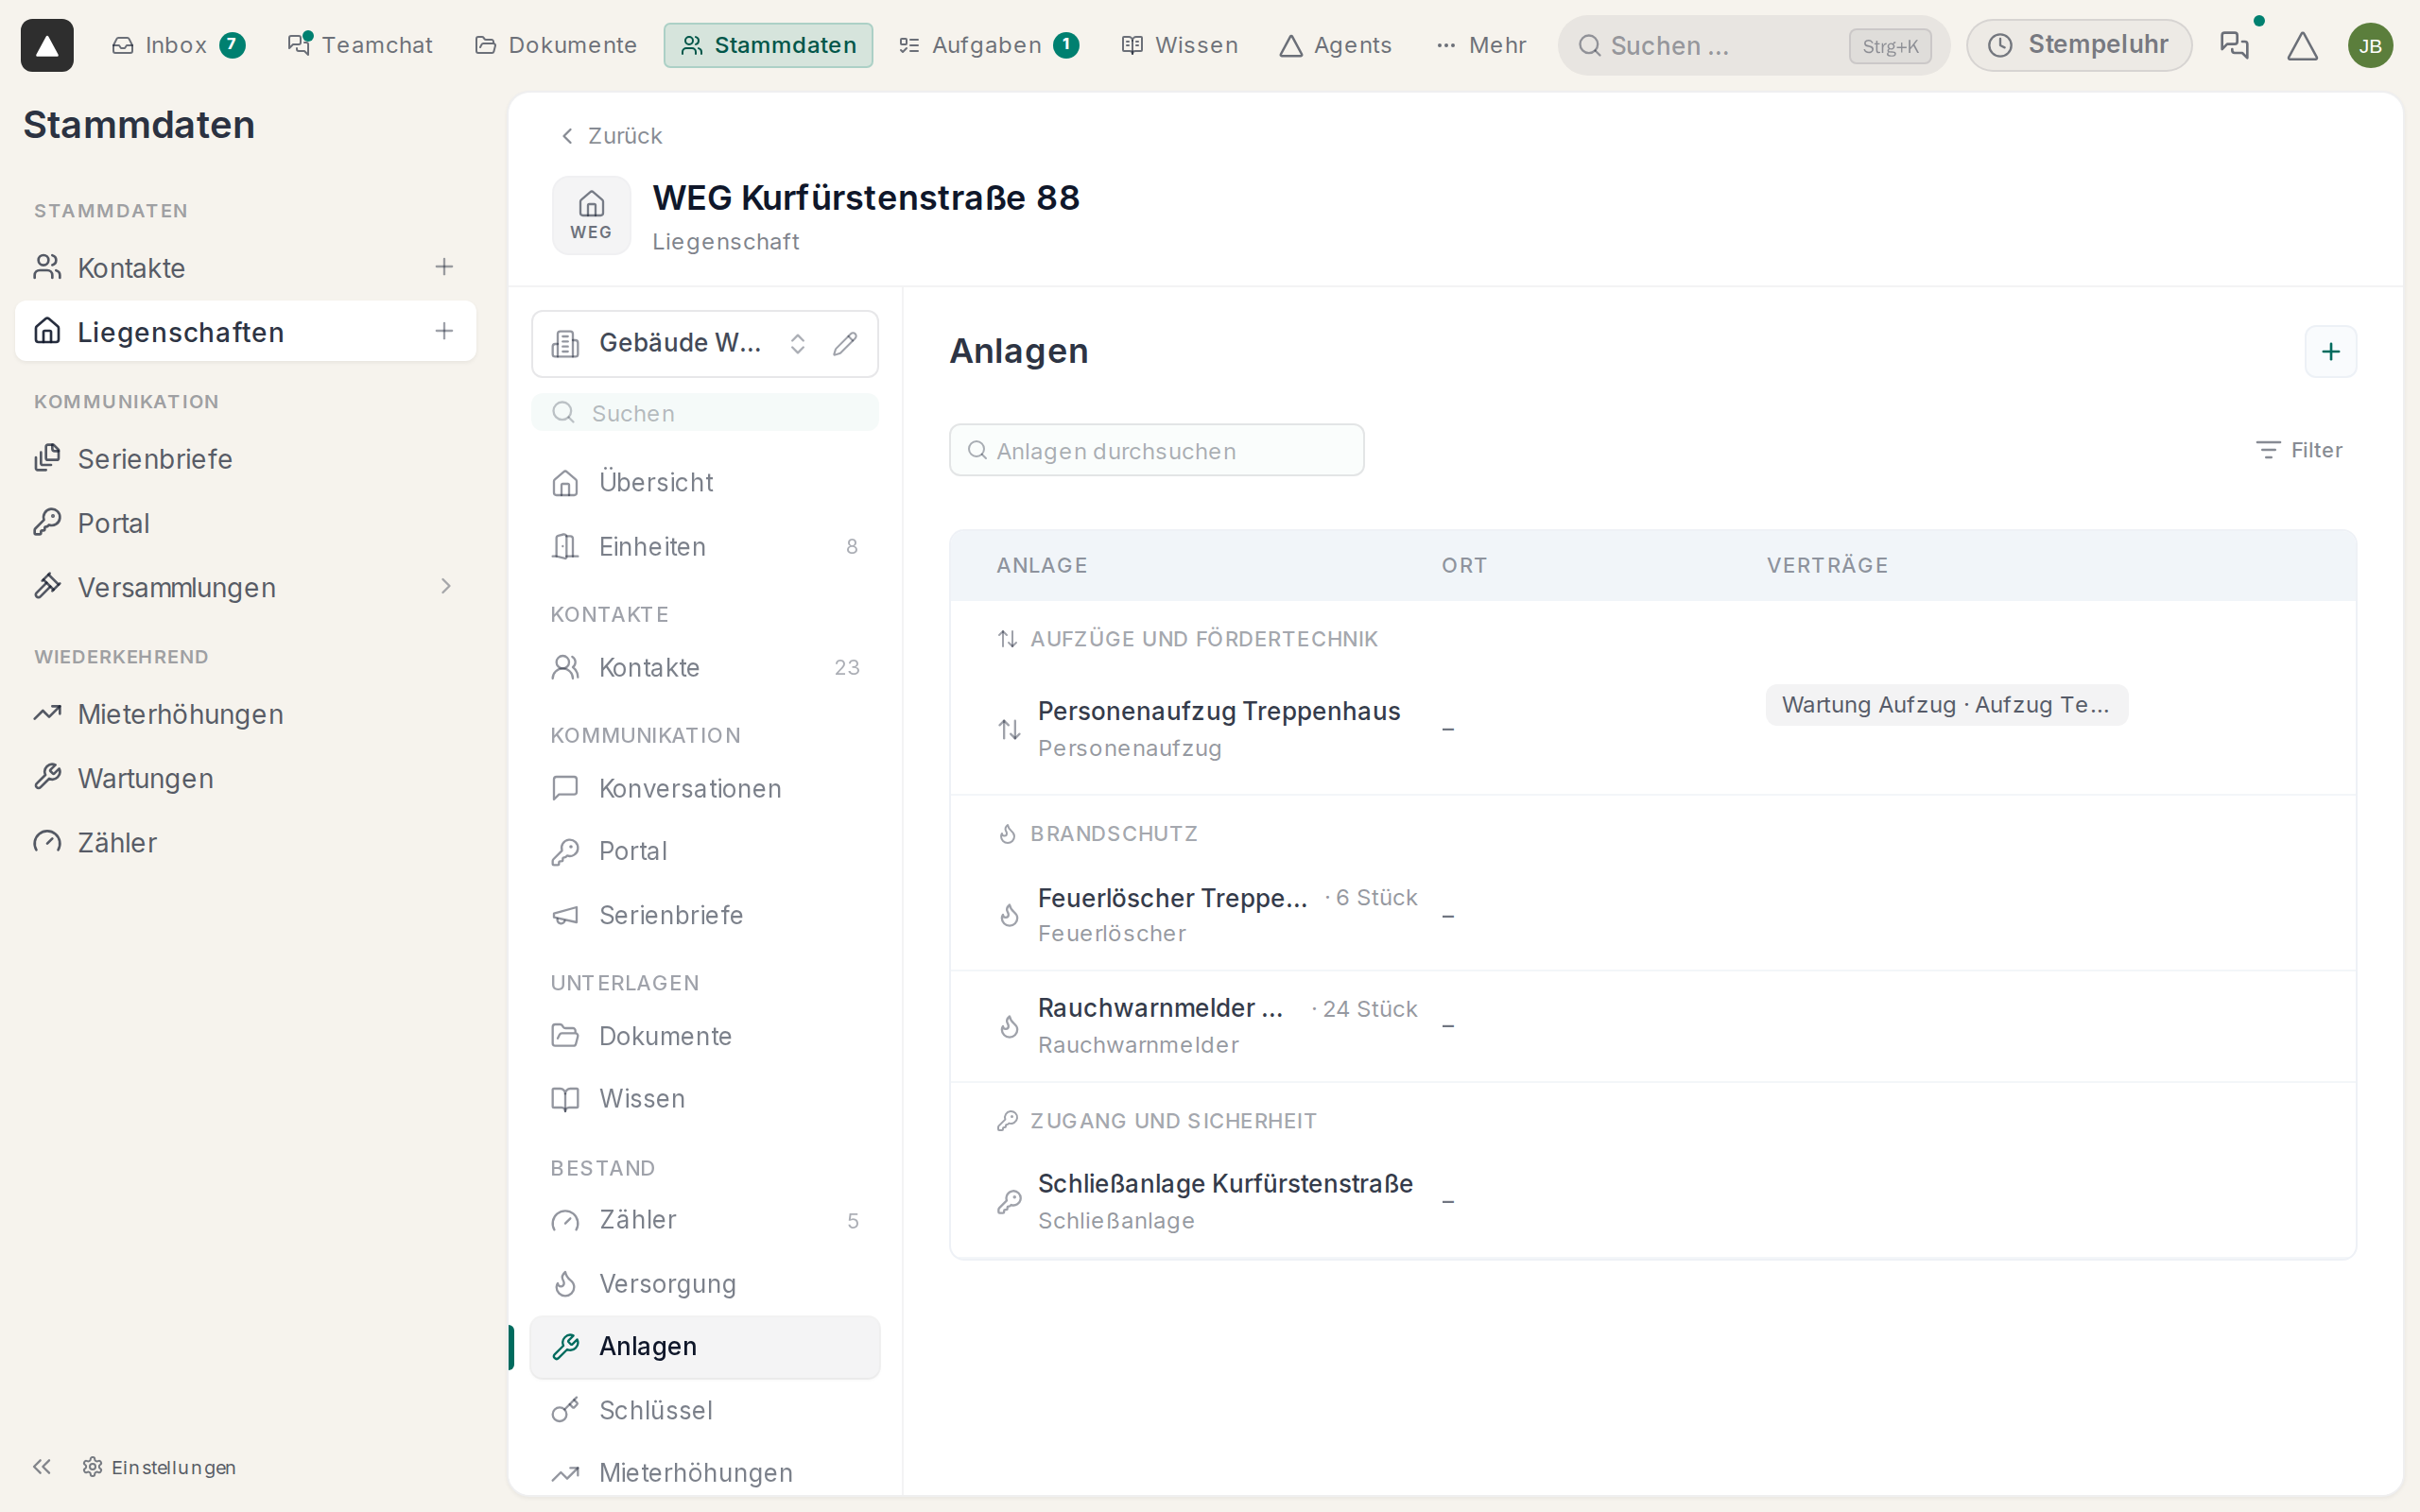Focus the Anlagen durchsuchen search field

pos(1156,451)
